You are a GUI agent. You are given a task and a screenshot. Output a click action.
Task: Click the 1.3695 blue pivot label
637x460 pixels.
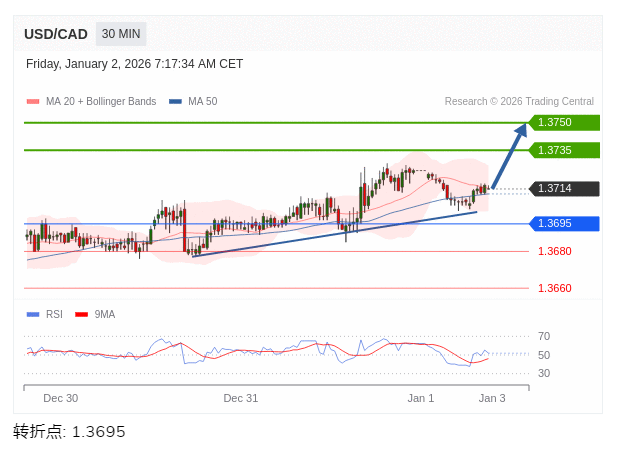pyautogui.click(x=563, y=223)
